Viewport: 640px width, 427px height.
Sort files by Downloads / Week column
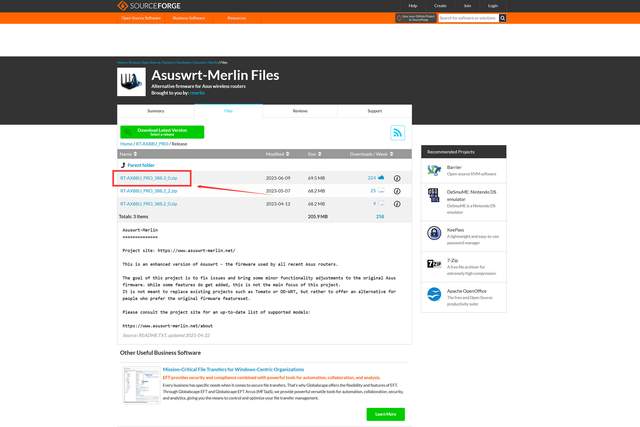coord(371,154)
